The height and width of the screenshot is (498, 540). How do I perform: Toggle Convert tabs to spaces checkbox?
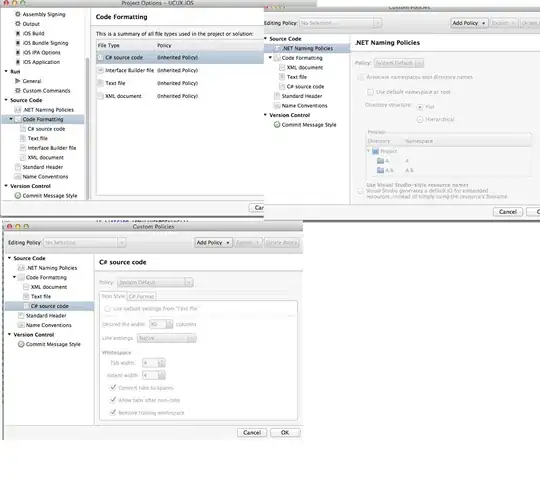pyautogui.click(x=113, y=387)
